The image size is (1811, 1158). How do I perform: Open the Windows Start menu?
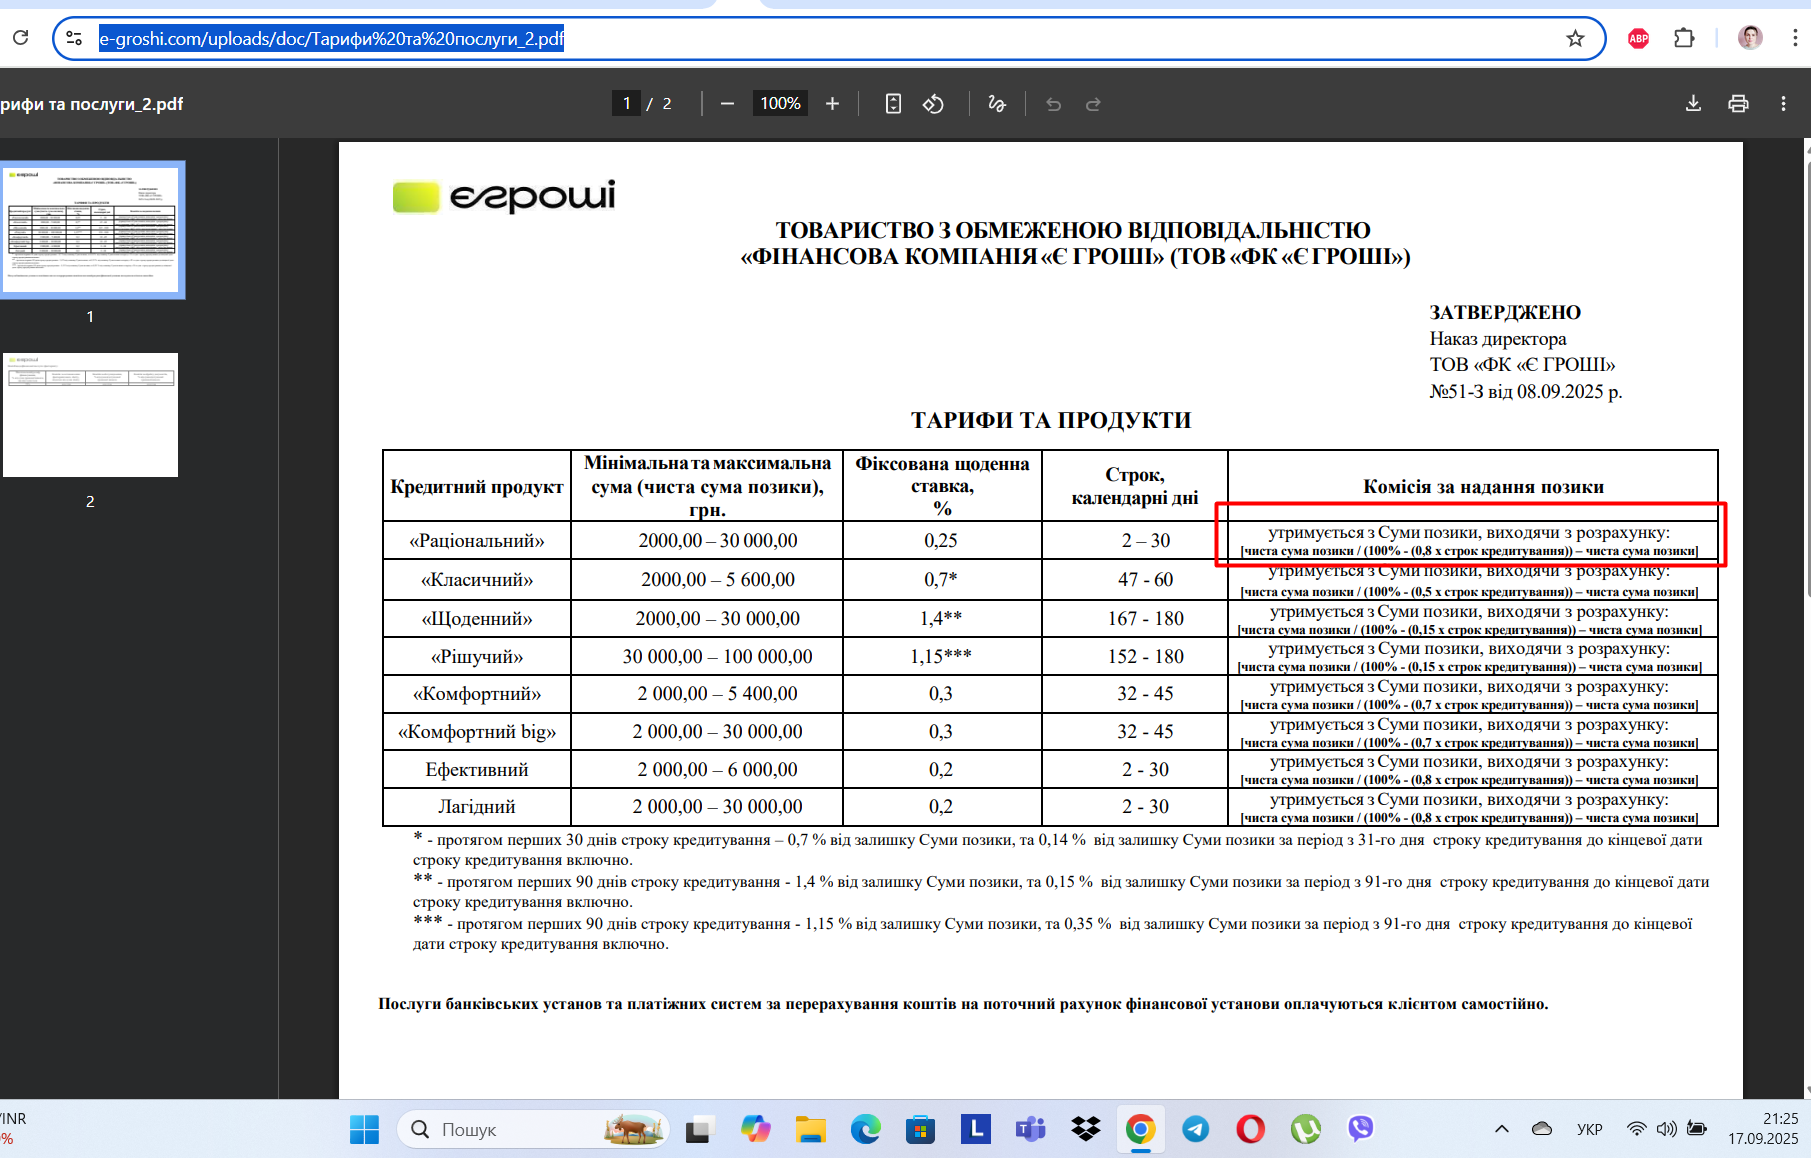pos(364,1129)
